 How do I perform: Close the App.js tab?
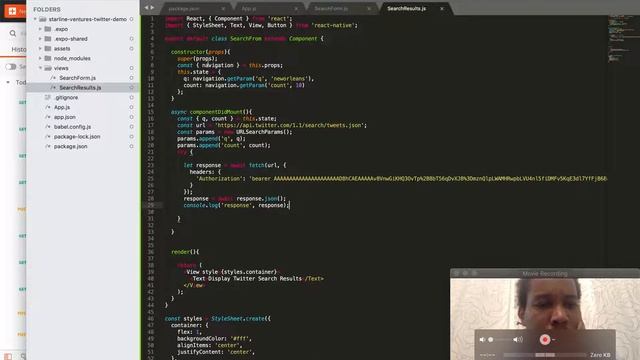296,9
